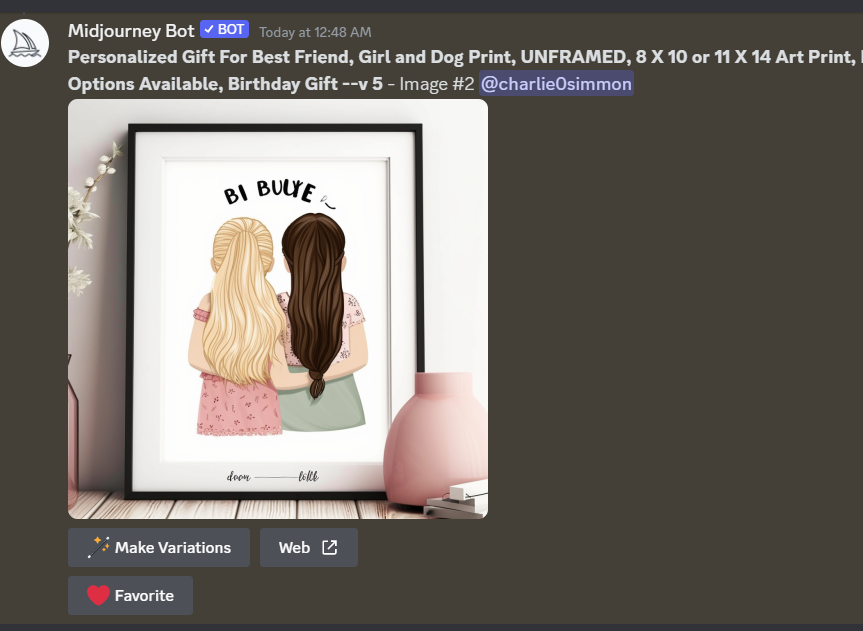Click the Favorite heart button
The image size is (863, 631).
pyautogui.click(x=130, y=595)
